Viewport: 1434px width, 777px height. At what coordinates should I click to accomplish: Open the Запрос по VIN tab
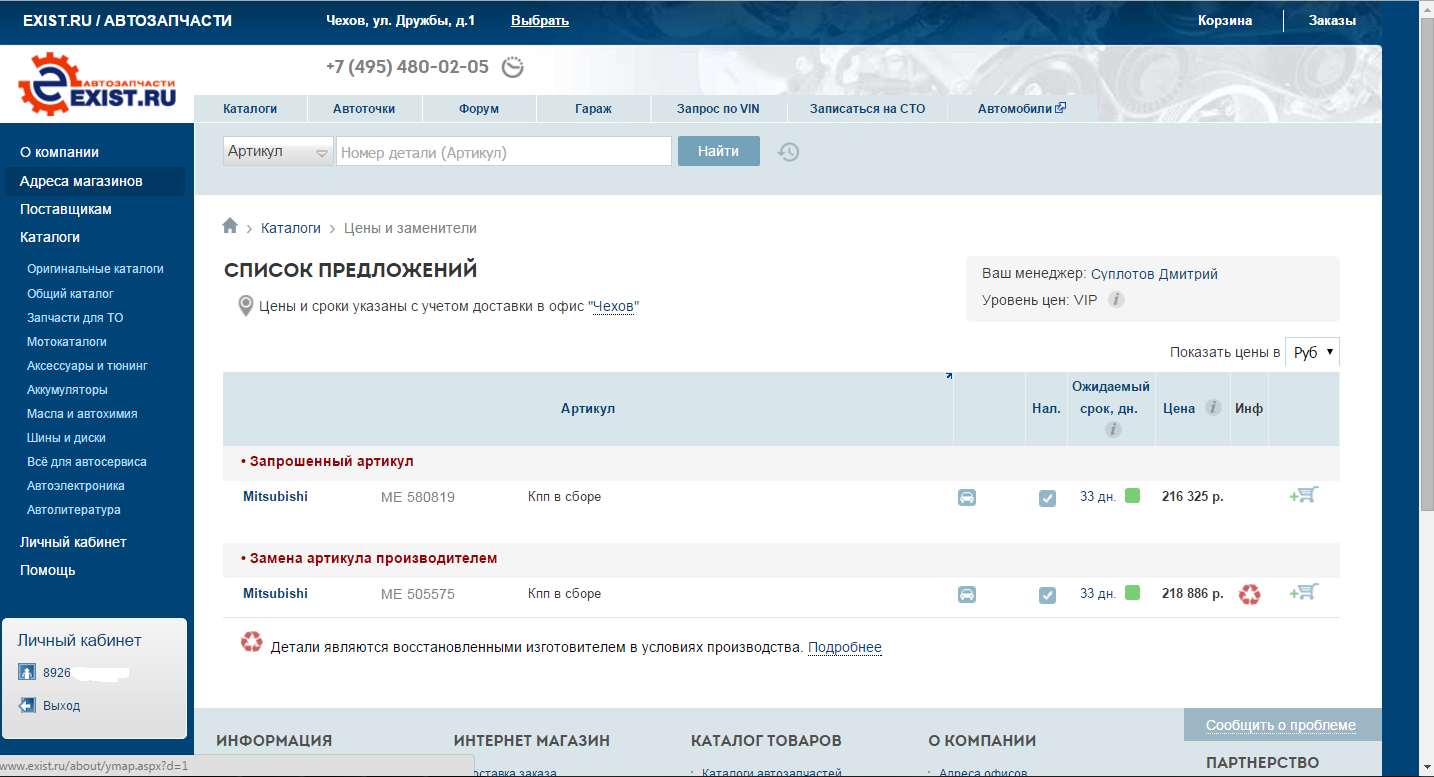coord(718,109)
